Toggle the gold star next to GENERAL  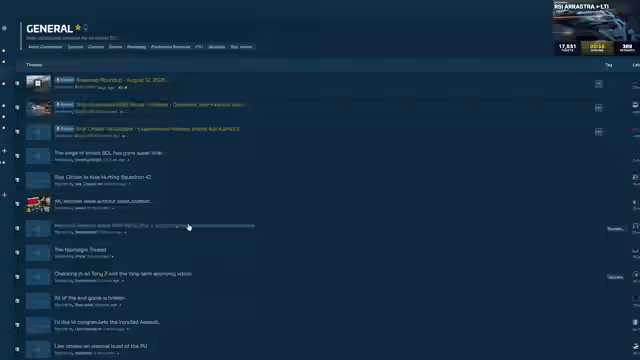[78, 28]
